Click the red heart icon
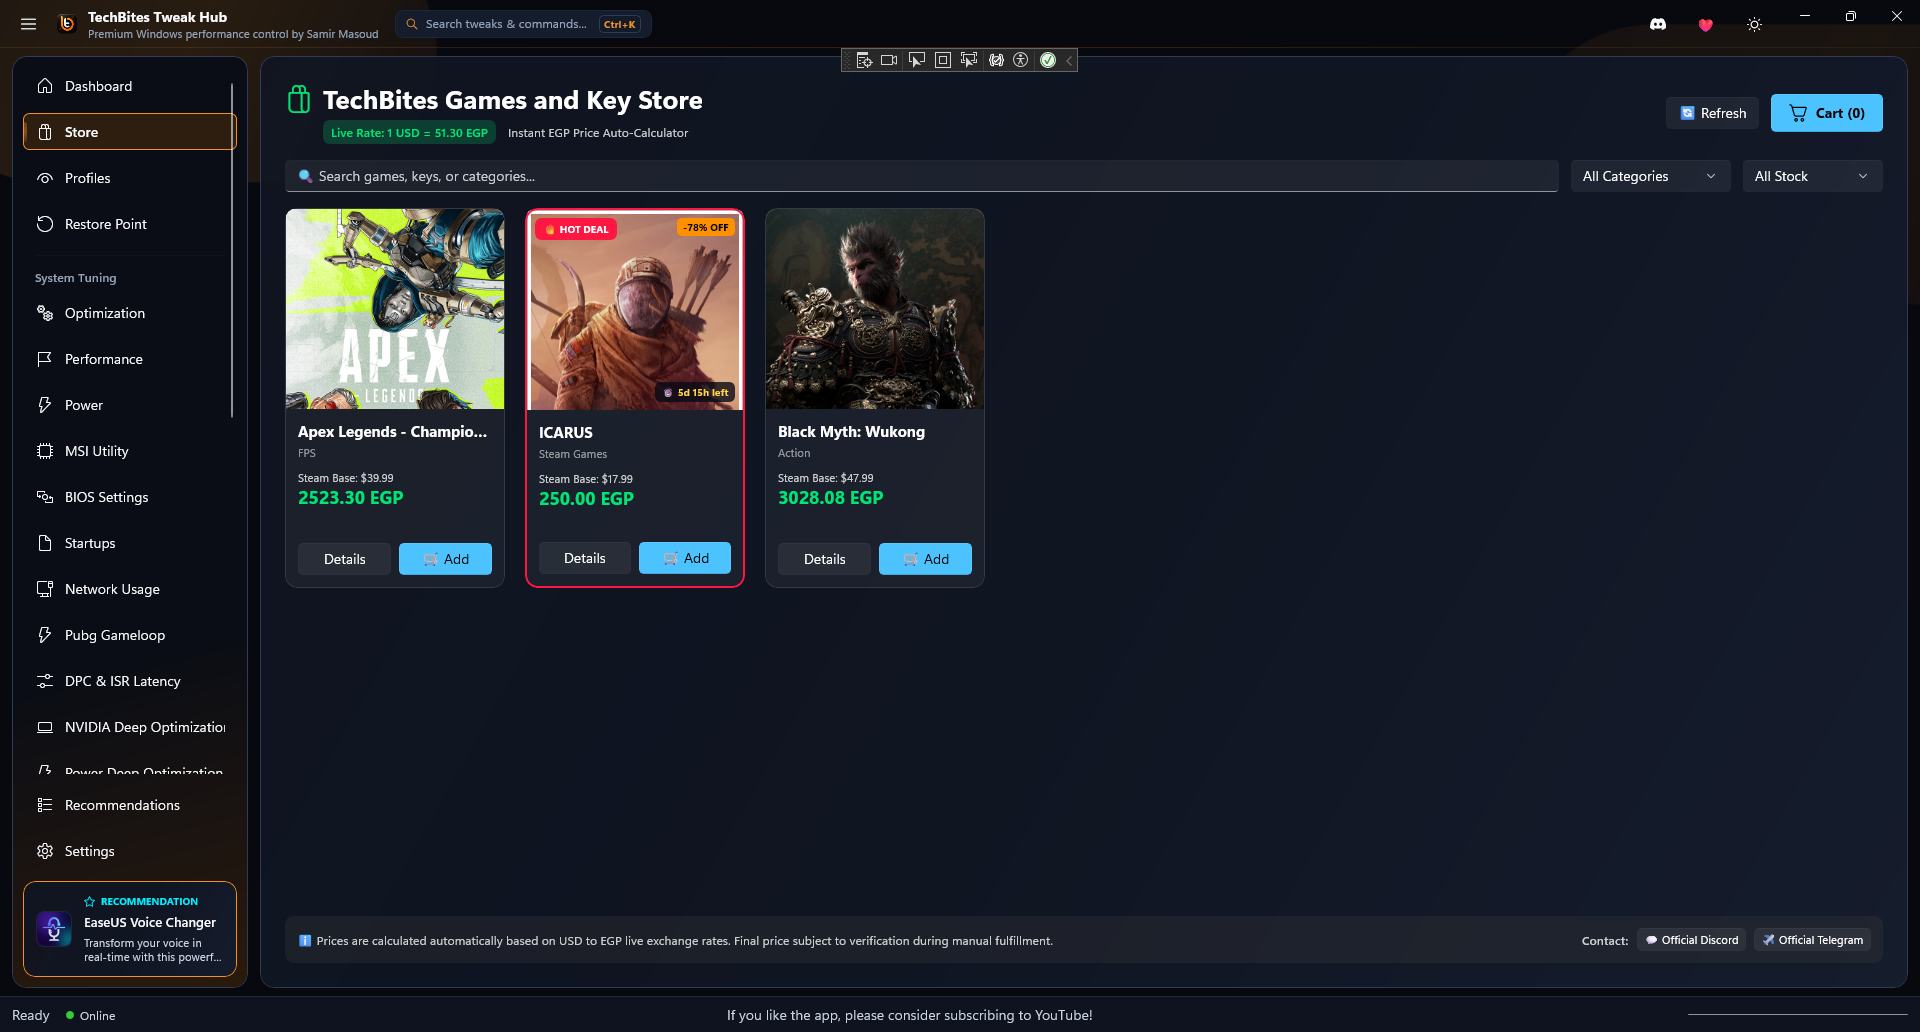Viewport: 1920px width, 1032px height. [1706, 24]
